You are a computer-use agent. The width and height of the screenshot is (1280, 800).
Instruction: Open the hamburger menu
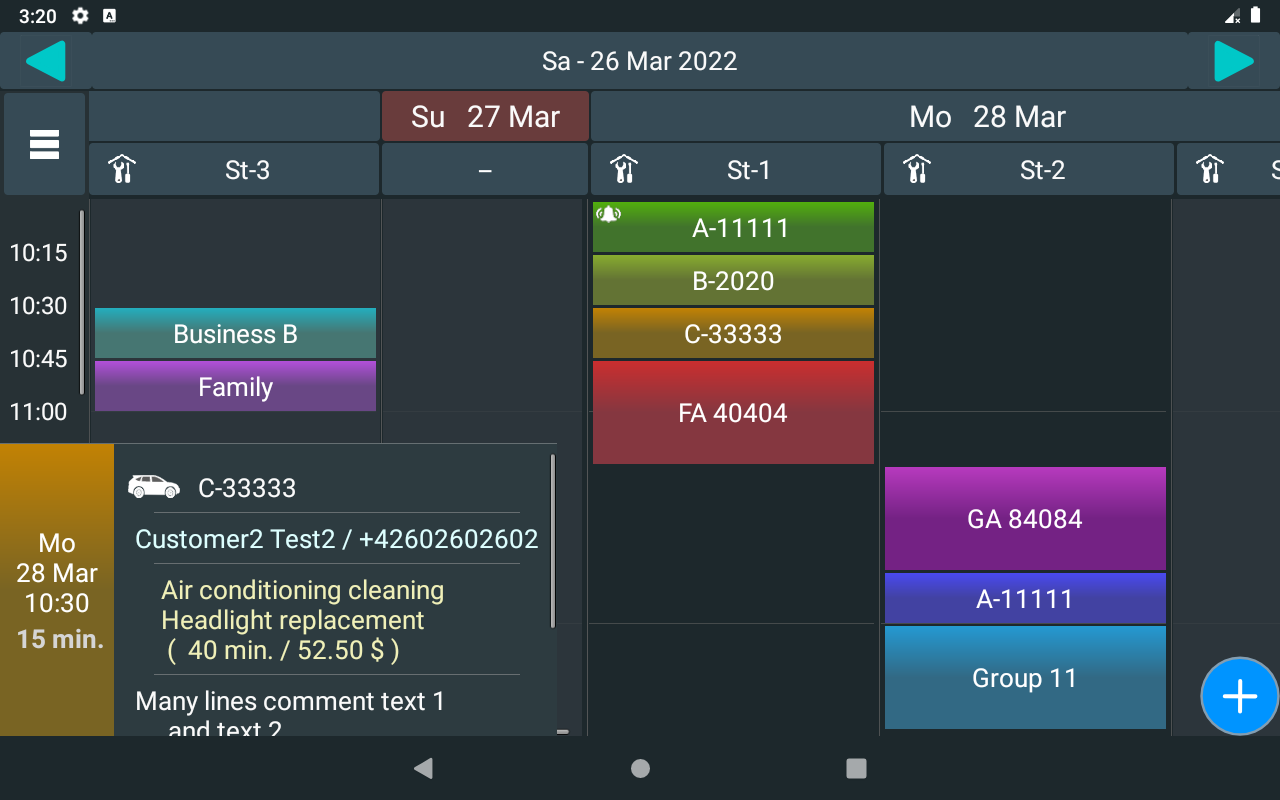44,144
